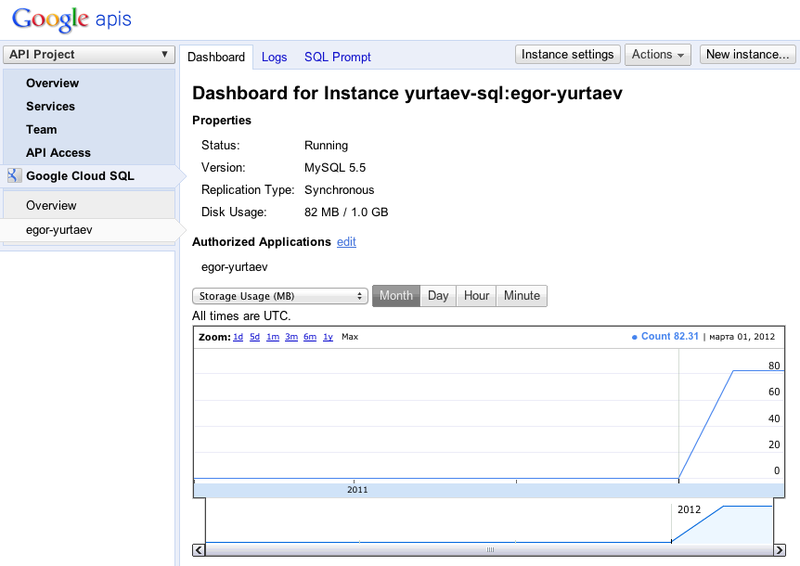The image size is (800, 566).
Task: Zoom chart to 1d
Action: tap(238, 337)
